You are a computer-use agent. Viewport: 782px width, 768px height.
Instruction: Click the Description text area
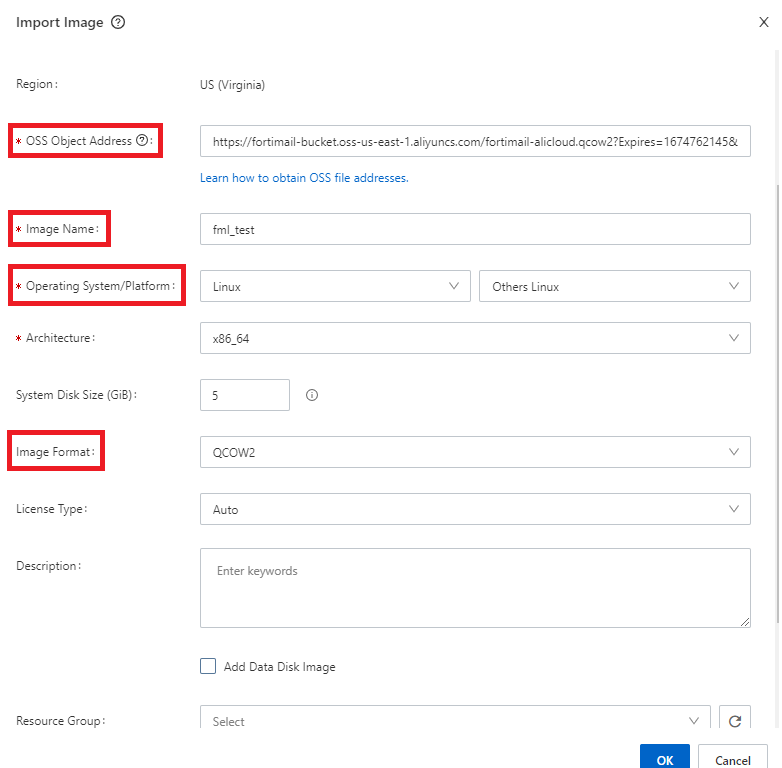(475, 588)
